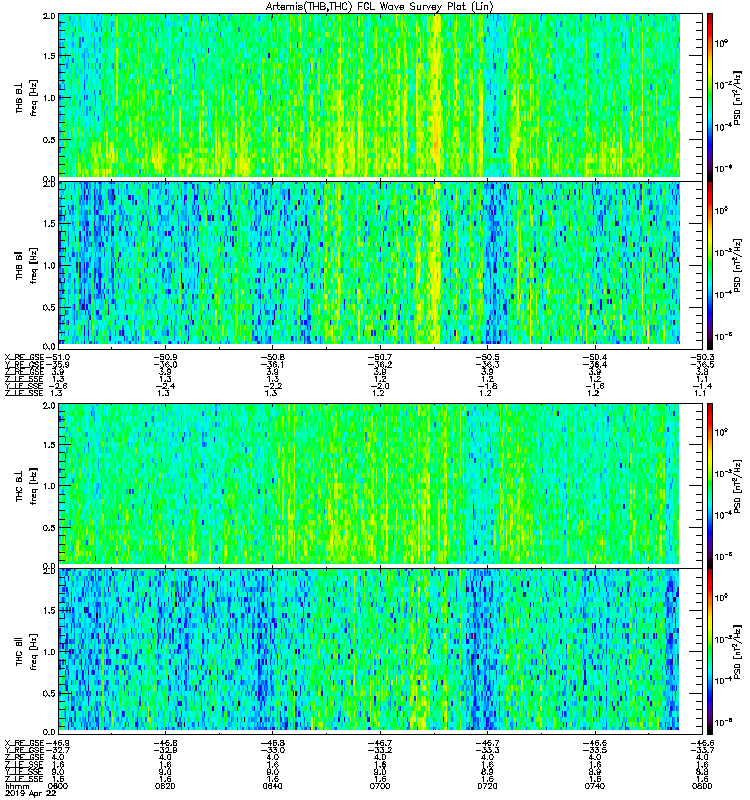Click the '0620' time label

point(165,786)
